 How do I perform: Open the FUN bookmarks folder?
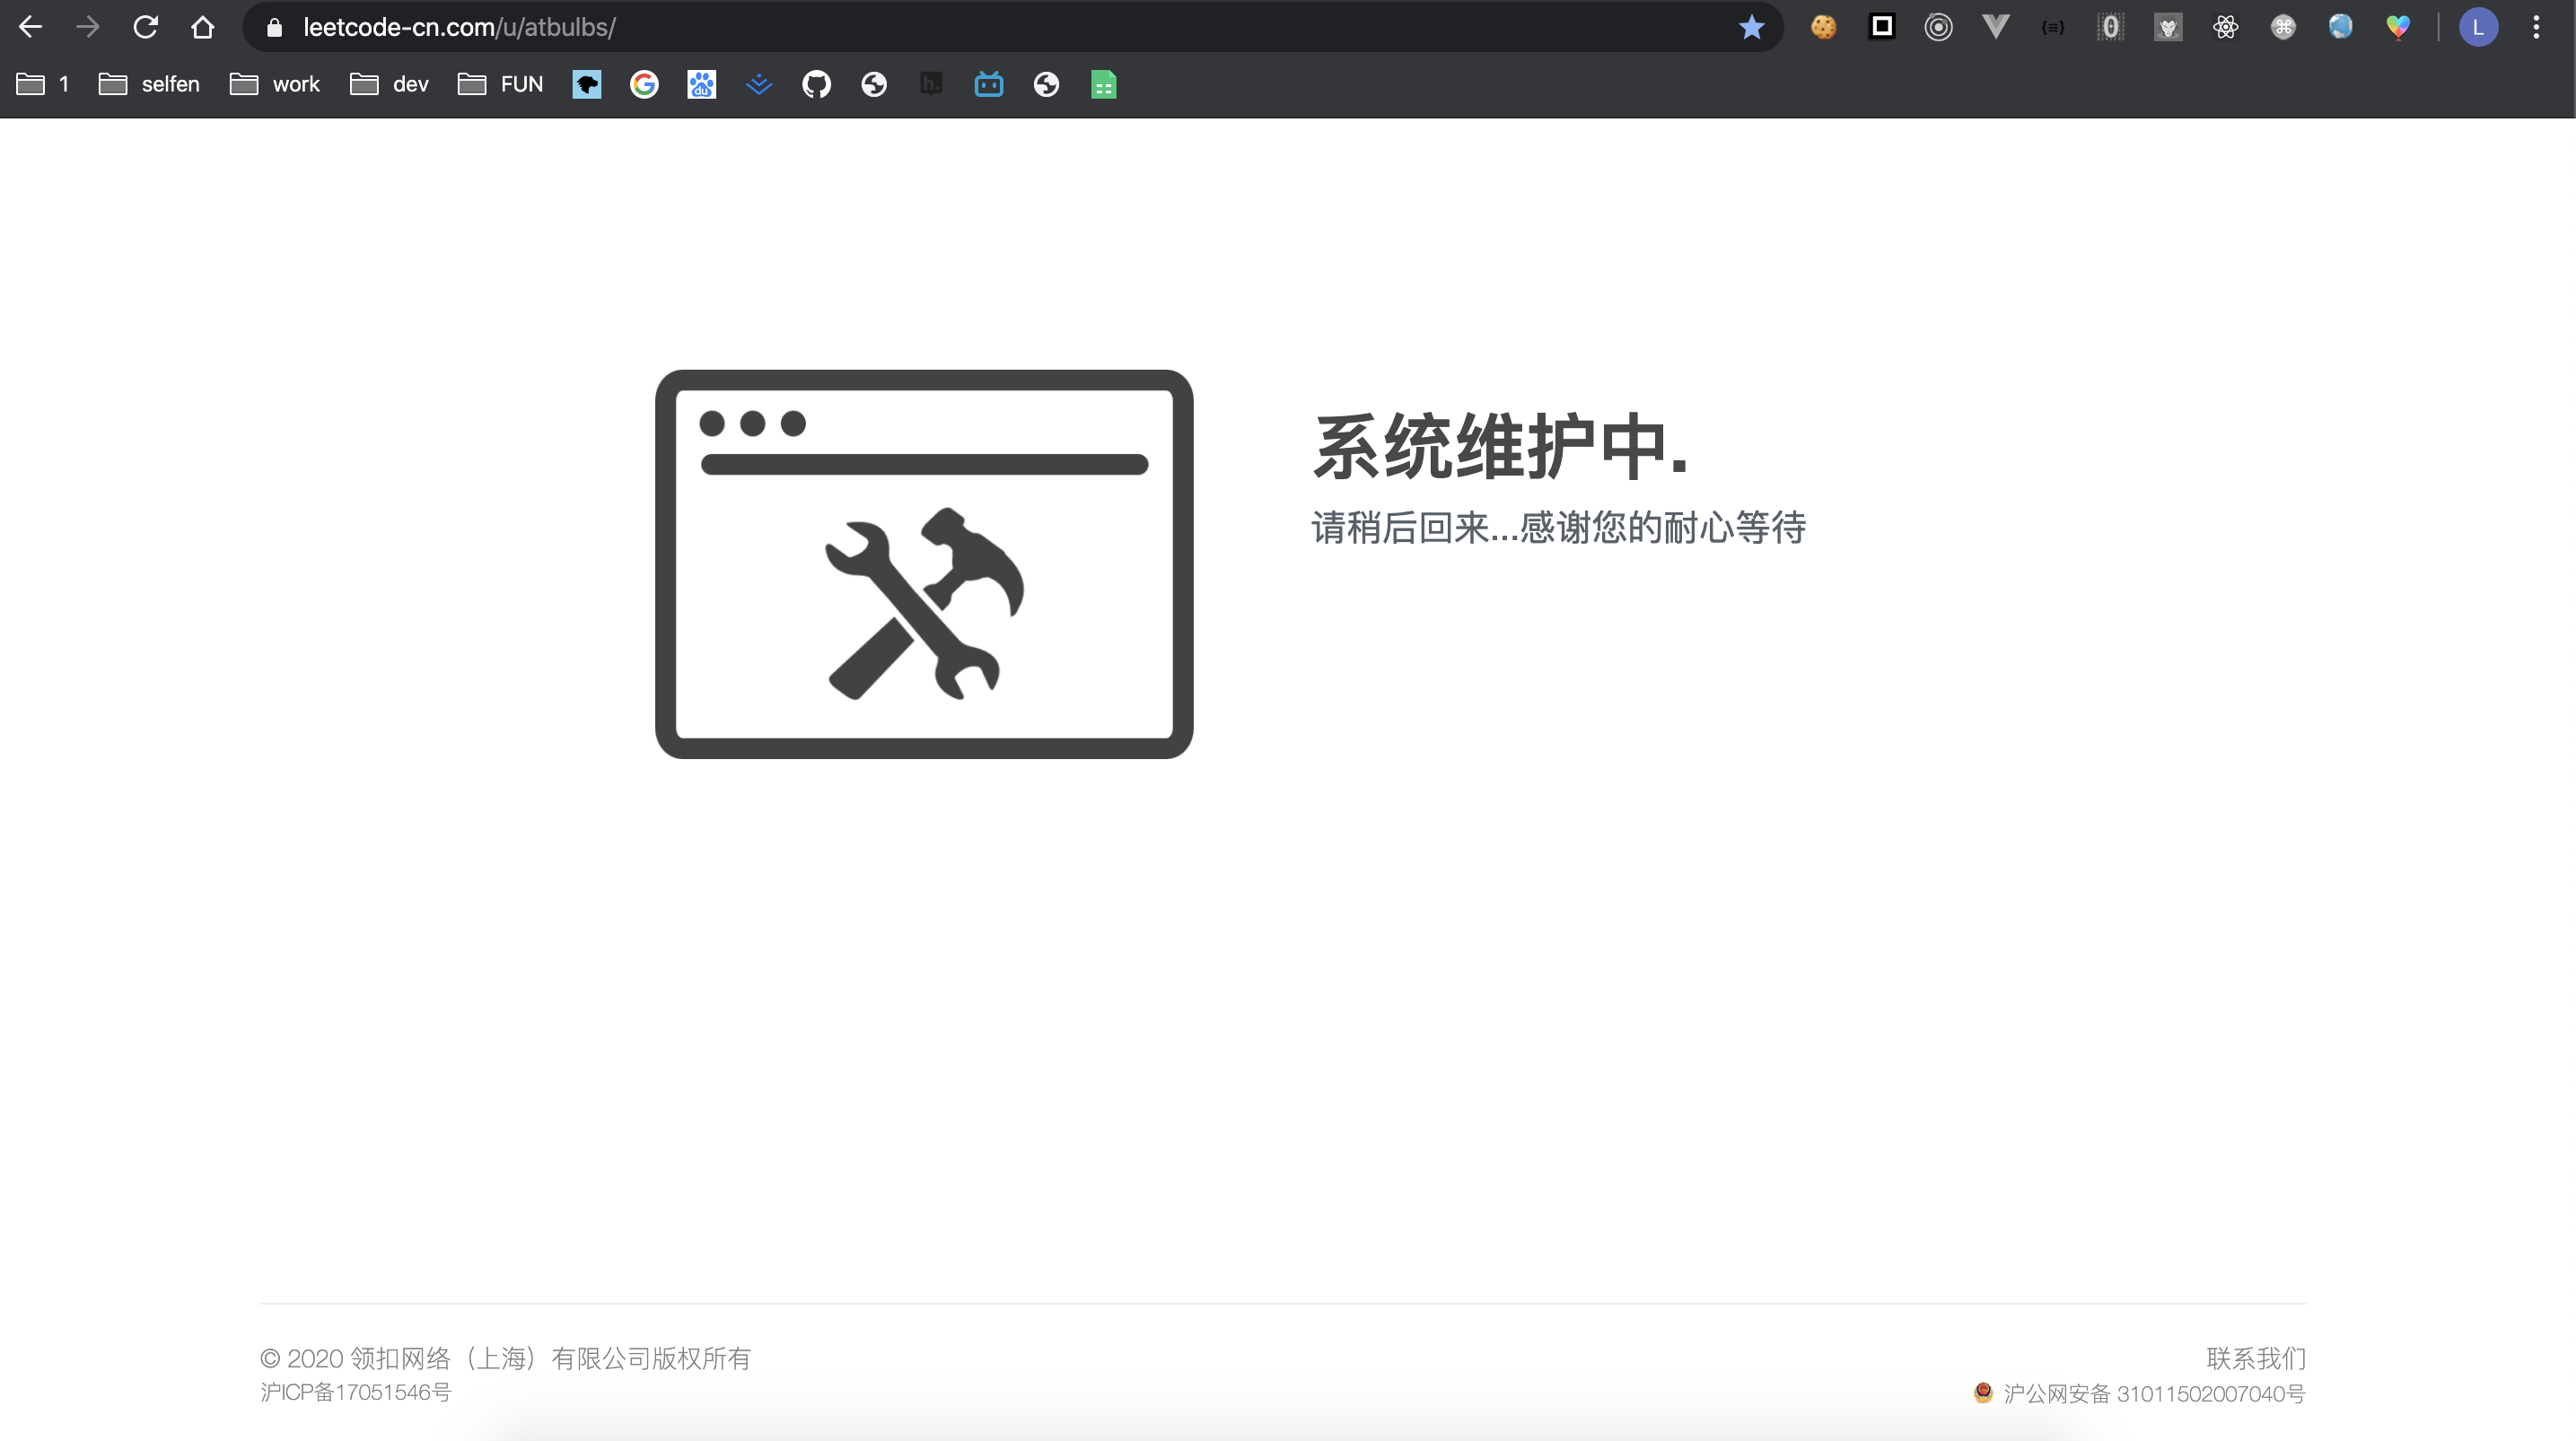point(500,85)
